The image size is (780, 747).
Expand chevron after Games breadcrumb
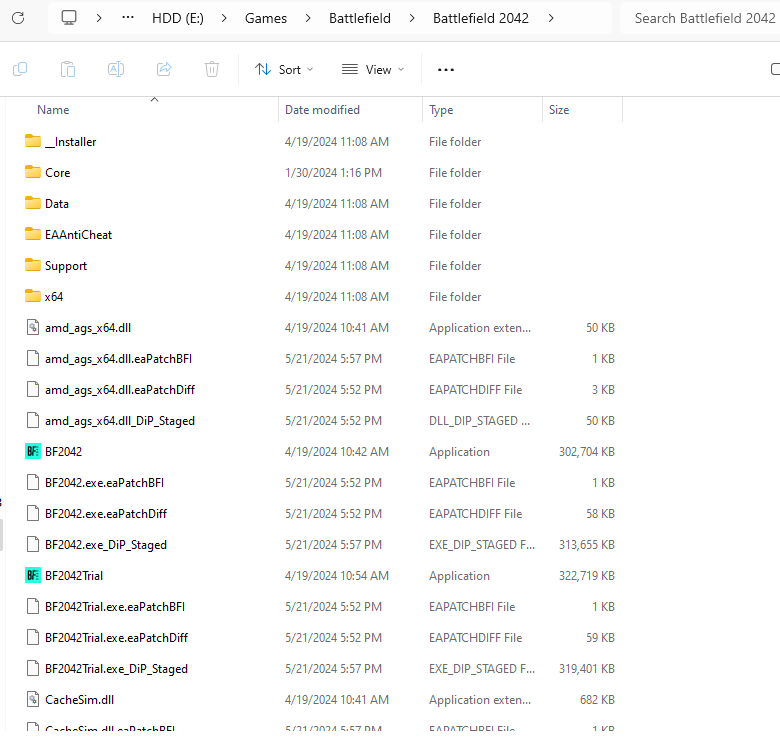coord(308,18)
